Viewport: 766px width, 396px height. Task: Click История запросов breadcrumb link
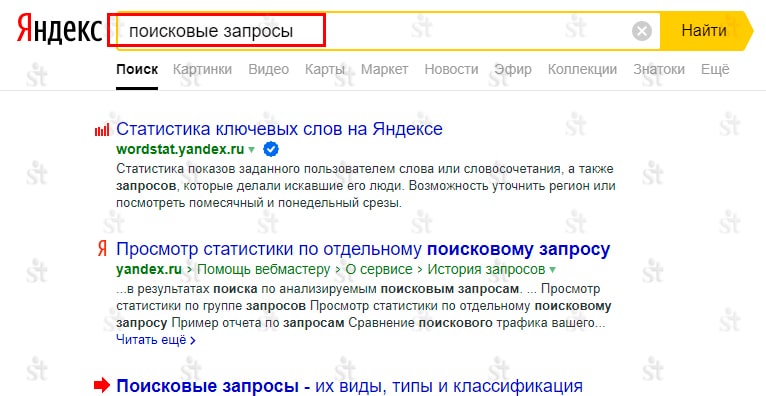(x=486, y=270)
